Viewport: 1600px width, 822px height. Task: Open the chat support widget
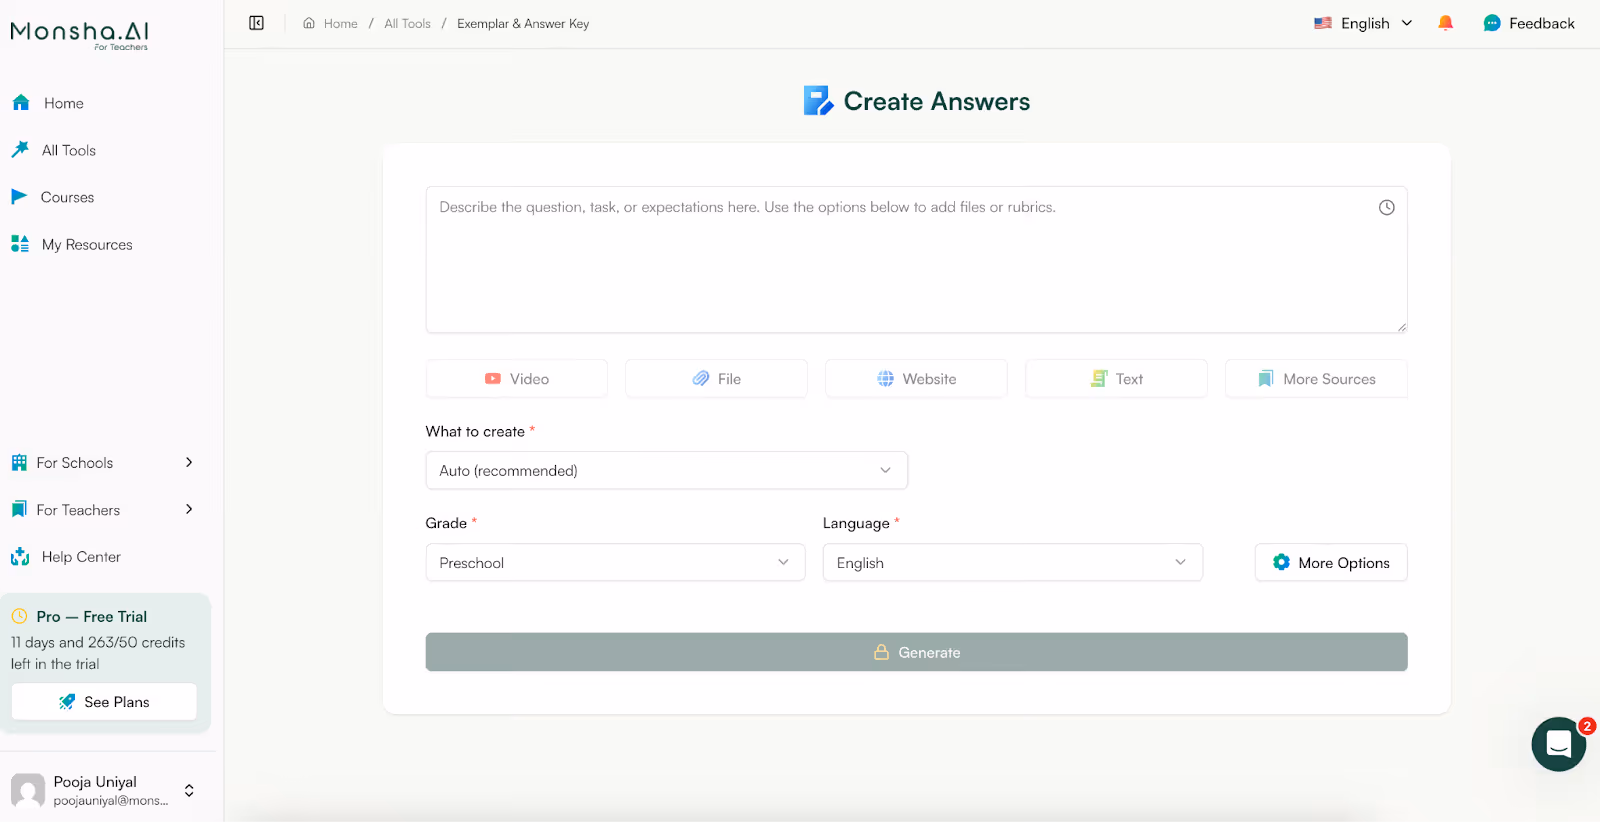[1558, 744]
